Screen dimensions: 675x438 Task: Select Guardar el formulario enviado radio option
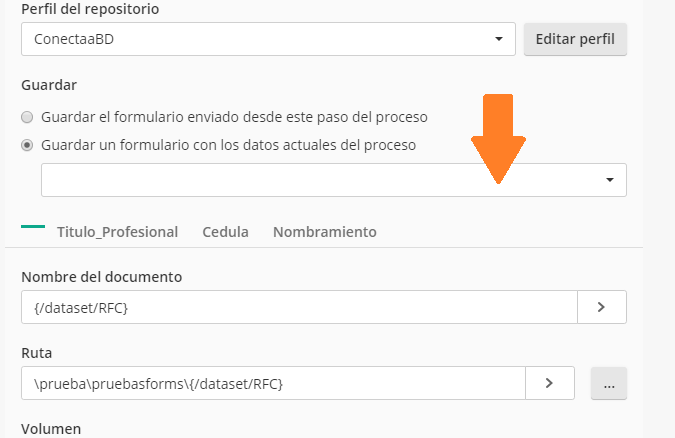pos(27,117)
